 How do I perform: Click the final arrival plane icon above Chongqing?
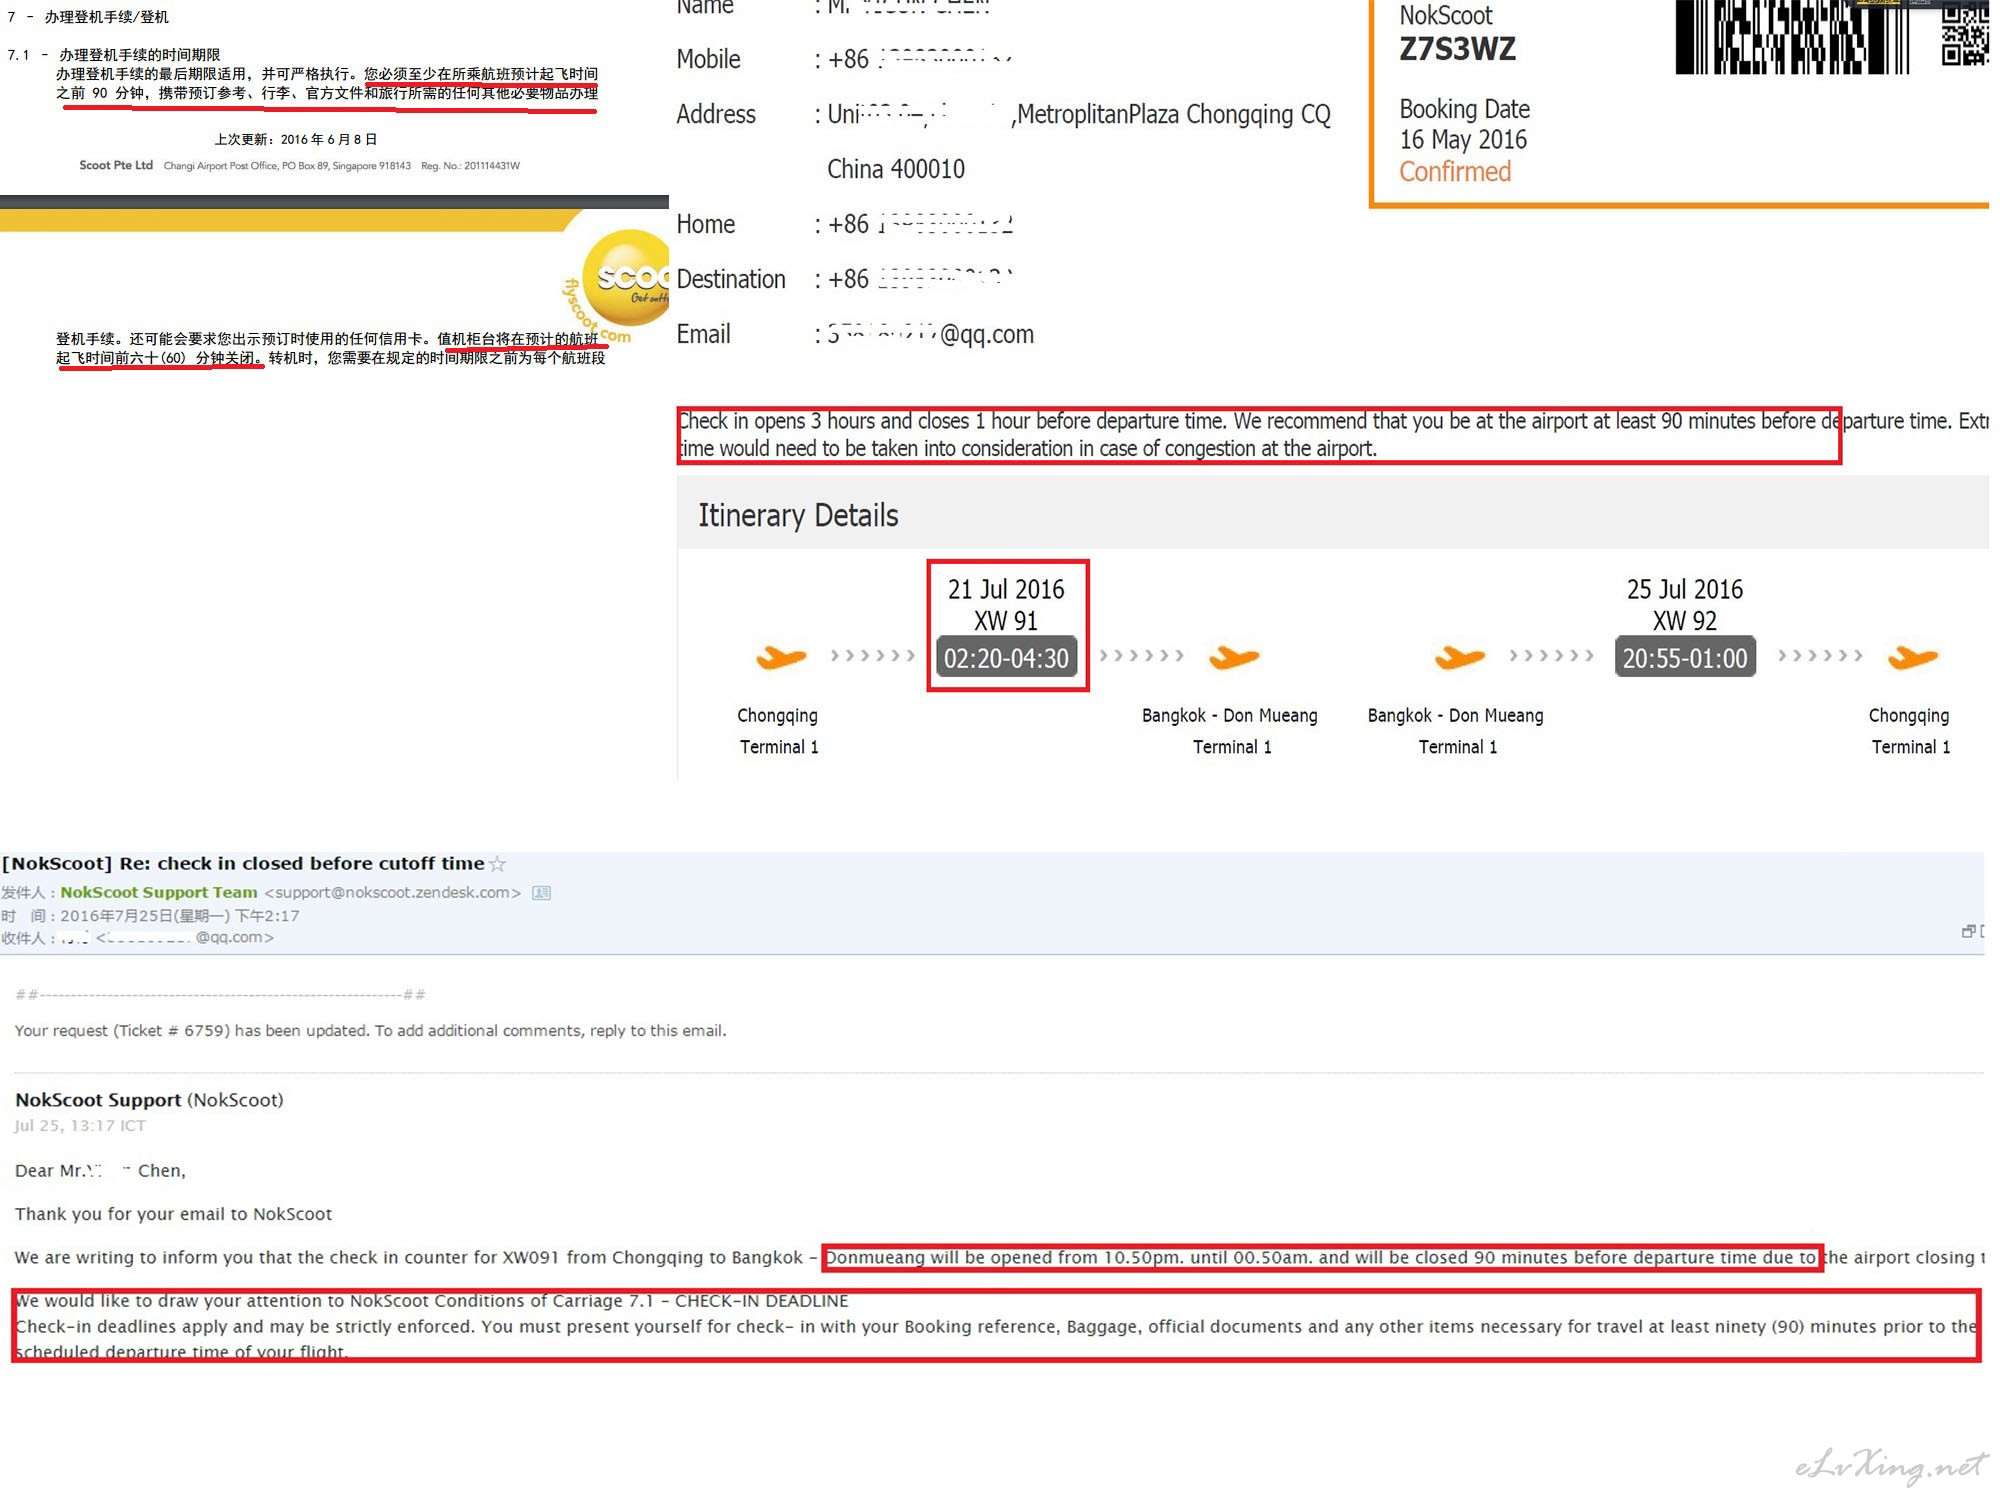click(1912, 657)
